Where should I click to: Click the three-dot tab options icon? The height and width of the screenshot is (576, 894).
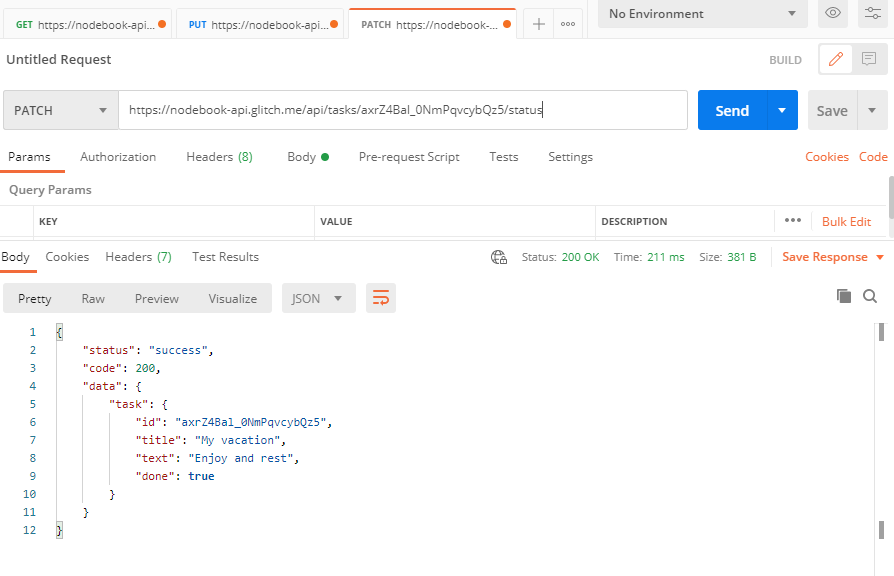click(x=568, y=24)
